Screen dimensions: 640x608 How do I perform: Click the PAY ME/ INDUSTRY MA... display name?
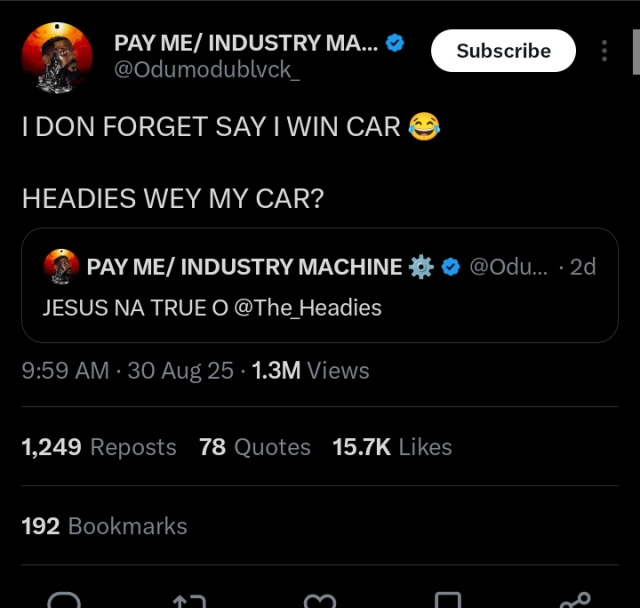245,43
